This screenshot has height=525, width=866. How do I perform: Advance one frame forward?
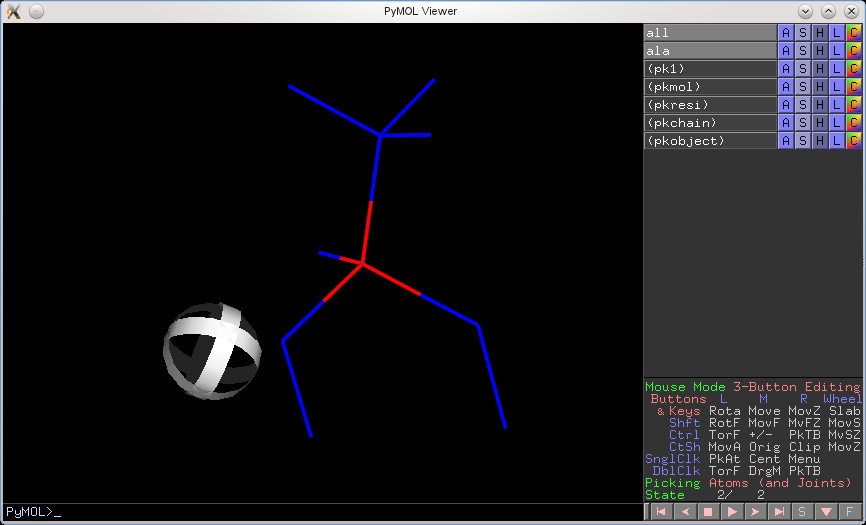(755, 512)
